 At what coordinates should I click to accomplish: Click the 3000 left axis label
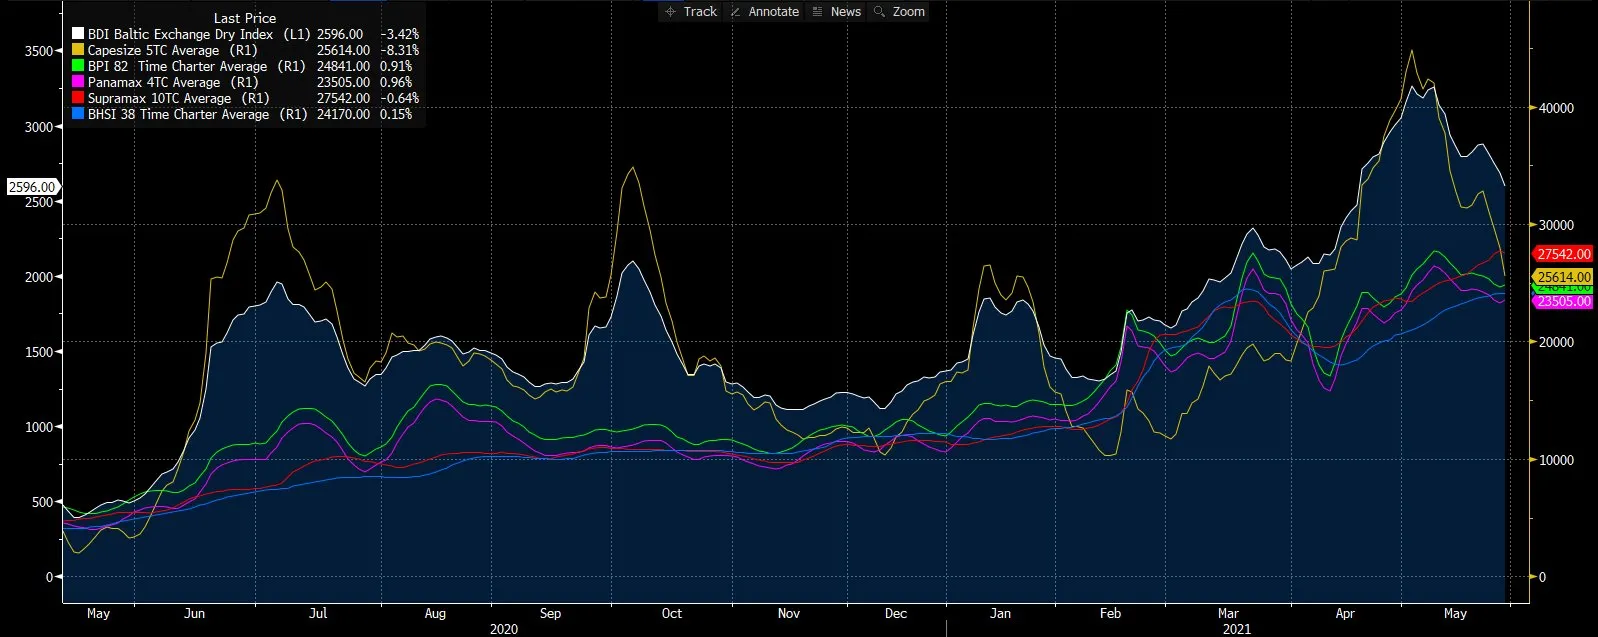[x=38, y=127]
